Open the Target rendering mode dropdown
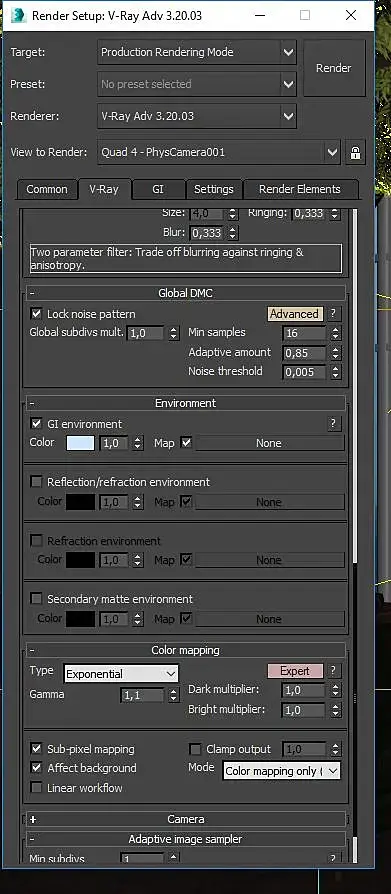 click(197, 52)
